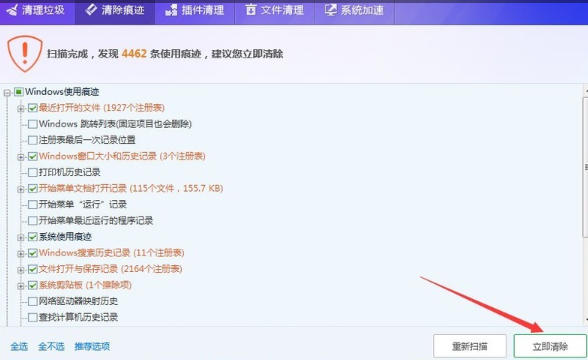Click the orange warning shield icon
The height and width of the screenshot is (360, 588).
click(25, 53)
